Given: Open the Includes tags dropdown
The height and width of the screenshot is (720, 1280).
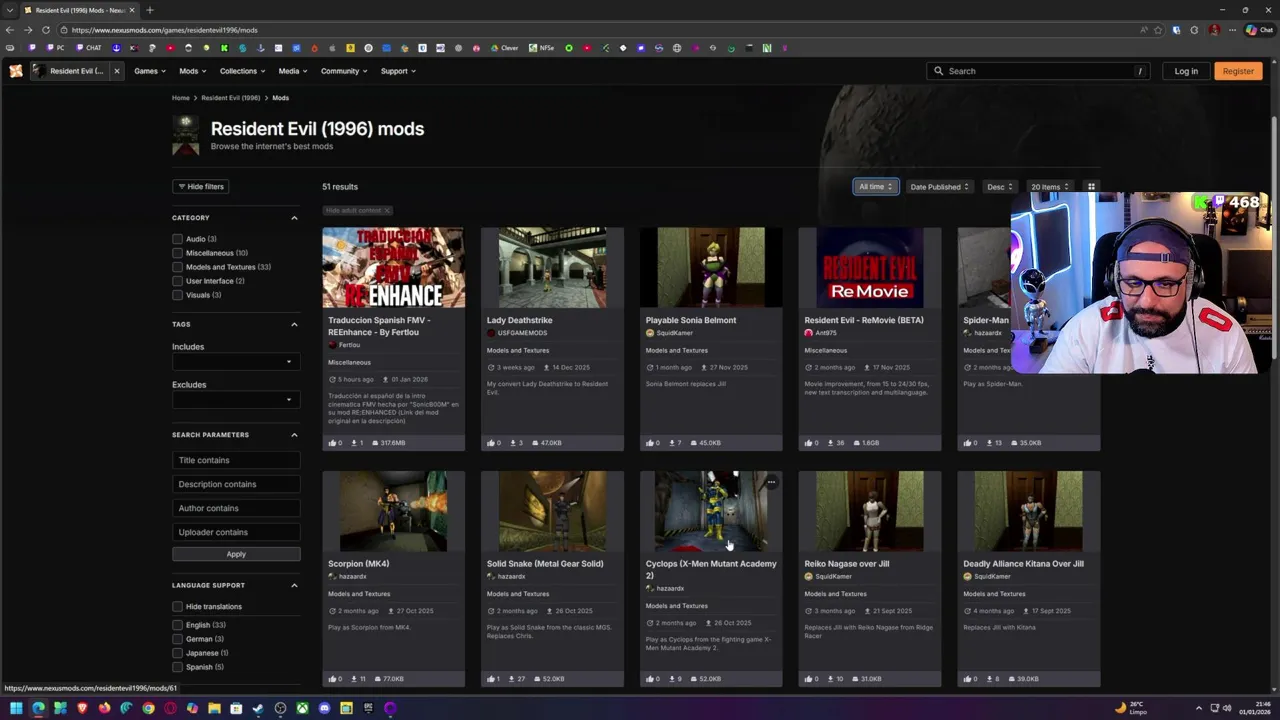Looking at the screenshot, I should pyautogui.click(x=236, y=362).
